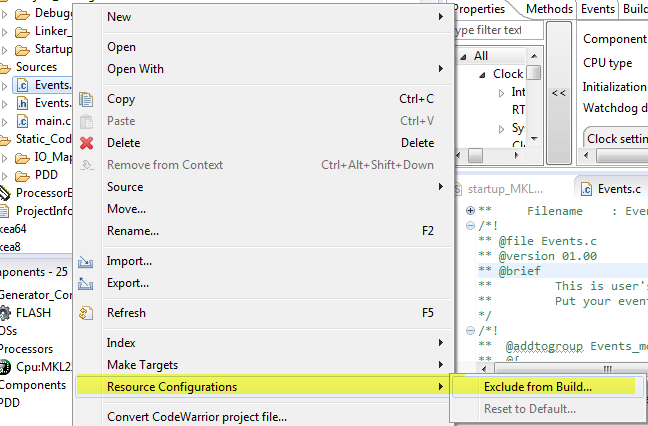
Task: Click the Copy icon in context menu
Action: pos(86,100)
